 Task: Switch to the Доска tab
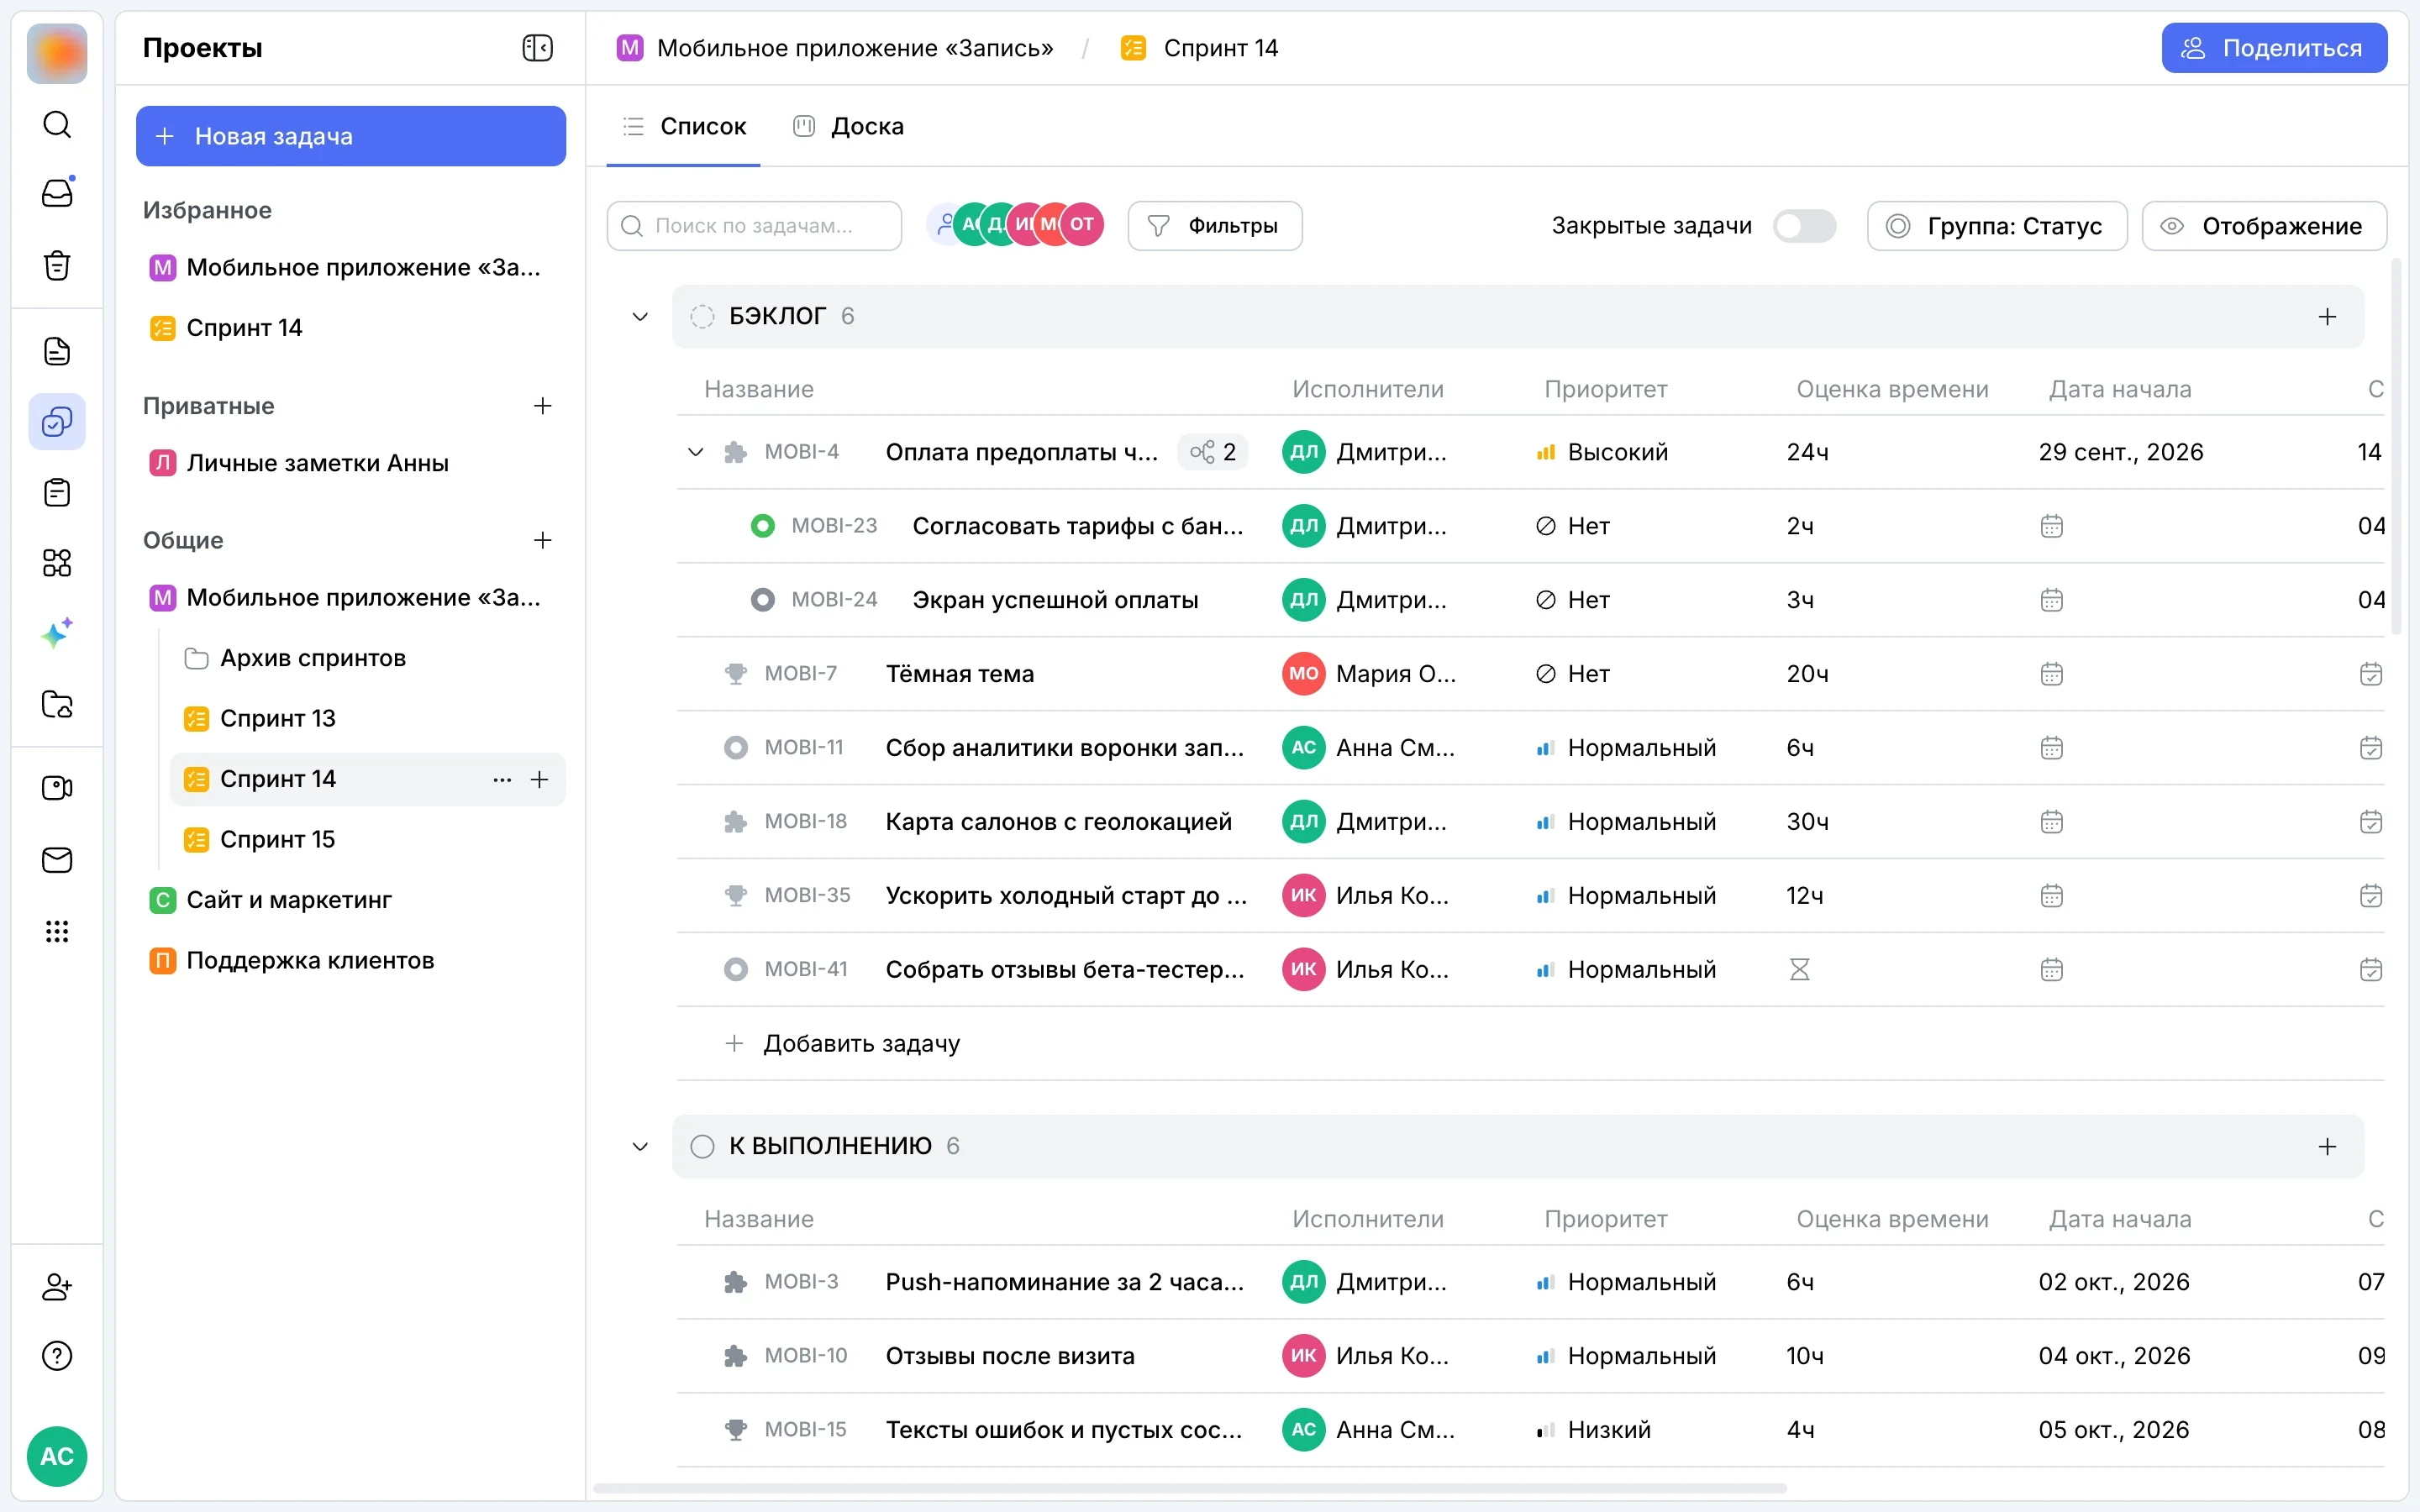(x=849, y=126)
